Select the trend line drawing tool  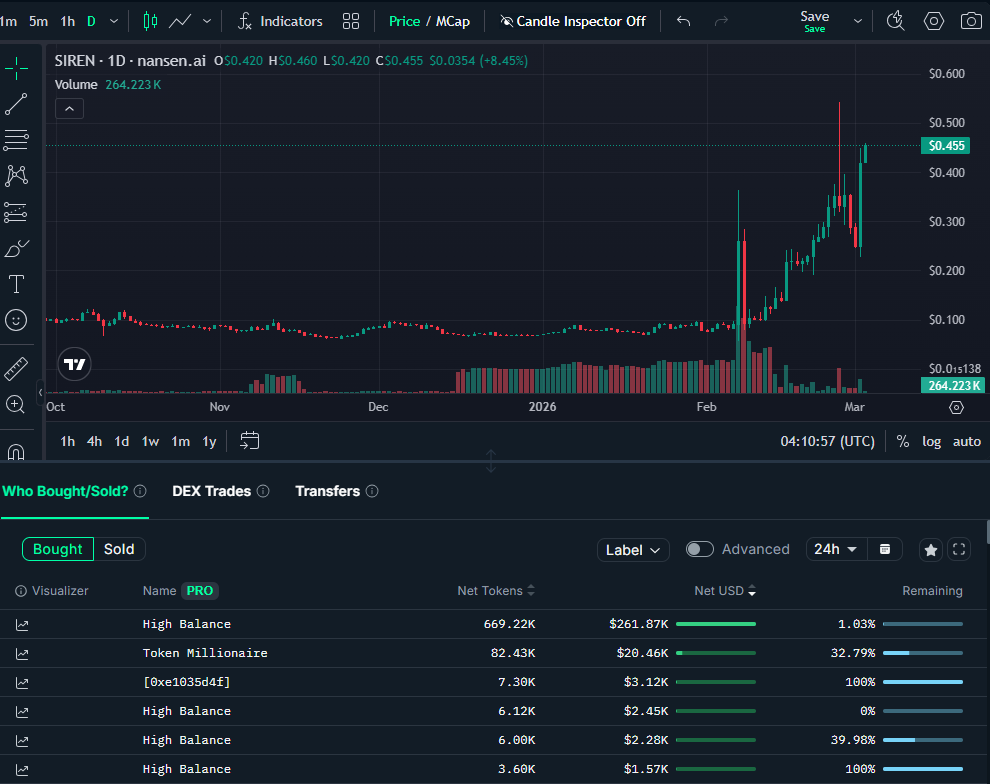[x=16, y=104]
